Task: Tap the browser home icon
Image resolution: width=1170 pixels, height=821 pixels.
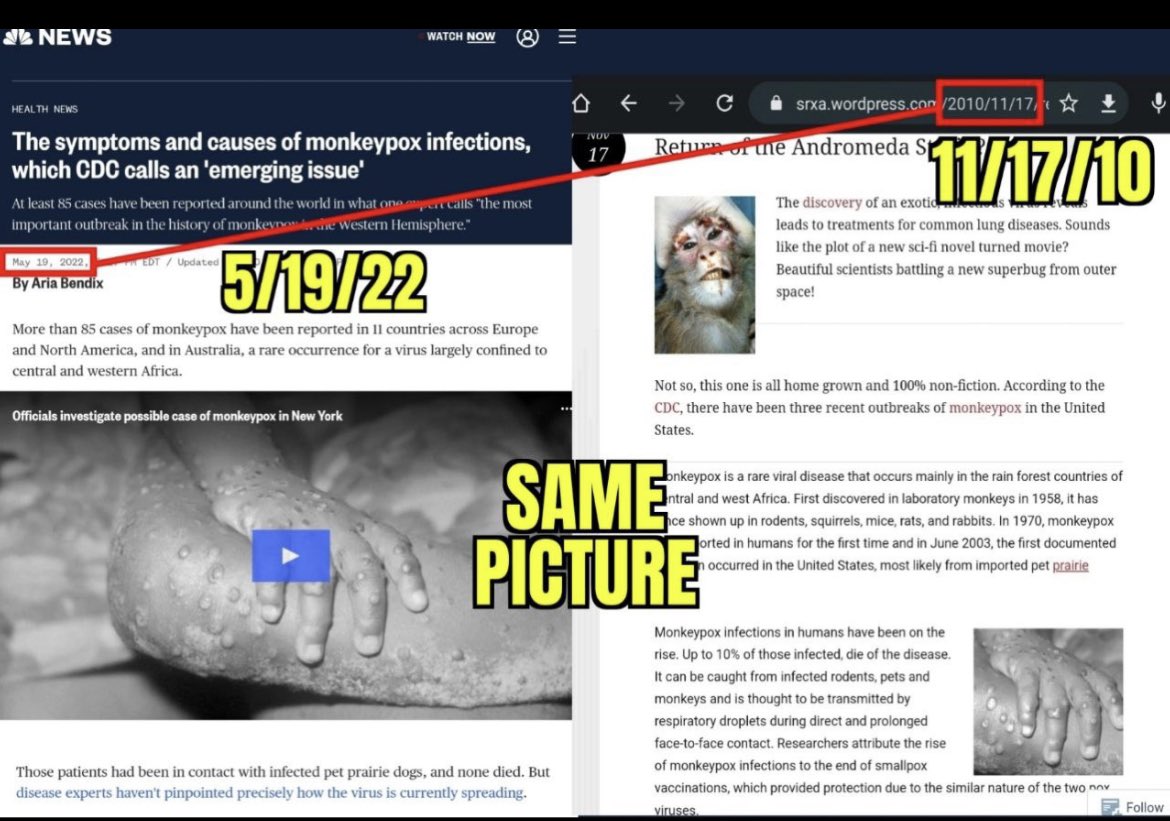Action: pos(581,103)
